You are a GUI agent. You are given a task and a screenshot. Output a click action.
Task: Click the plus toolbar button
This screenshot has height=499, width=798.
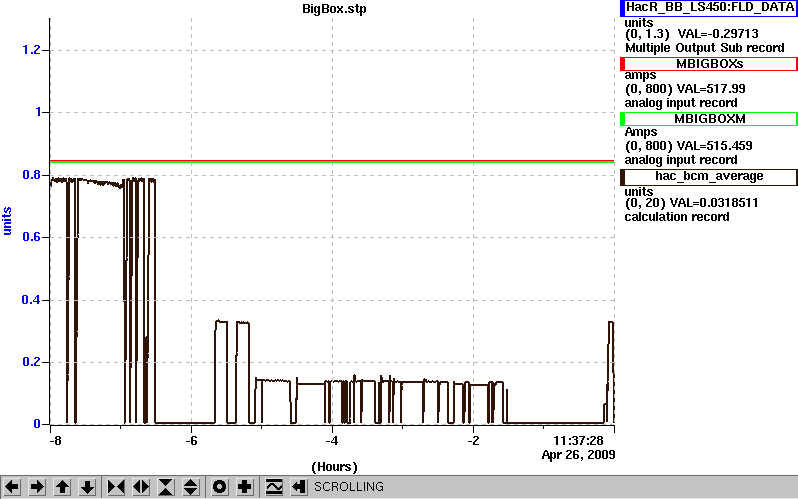[244, 487]
